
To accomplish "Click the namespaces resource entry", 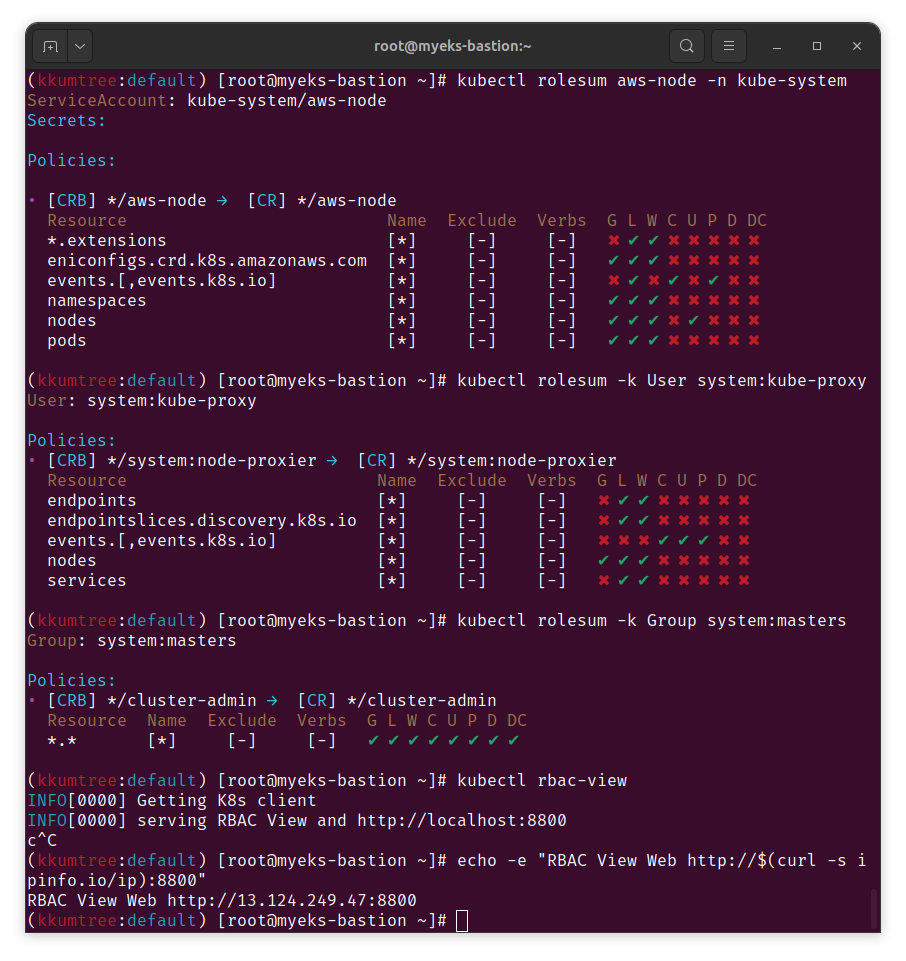I will (97, 300).
